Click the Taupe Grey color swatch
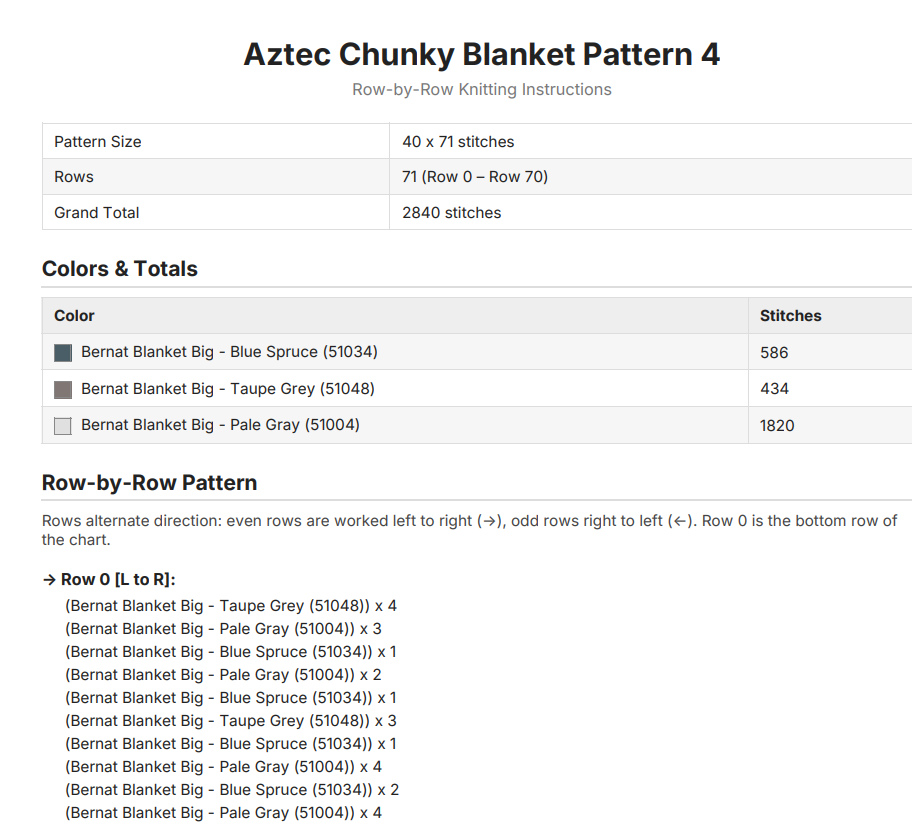Screen dimensions: 912x822 63,389
